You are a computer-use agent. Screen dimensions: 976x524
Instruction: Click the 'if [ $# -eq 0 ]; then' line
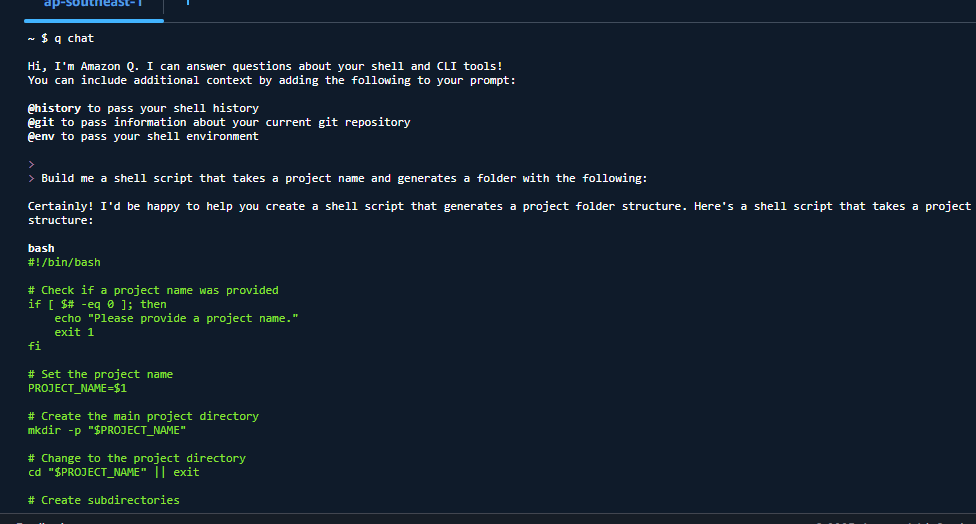pyautogui.click(x=97, y=304)
